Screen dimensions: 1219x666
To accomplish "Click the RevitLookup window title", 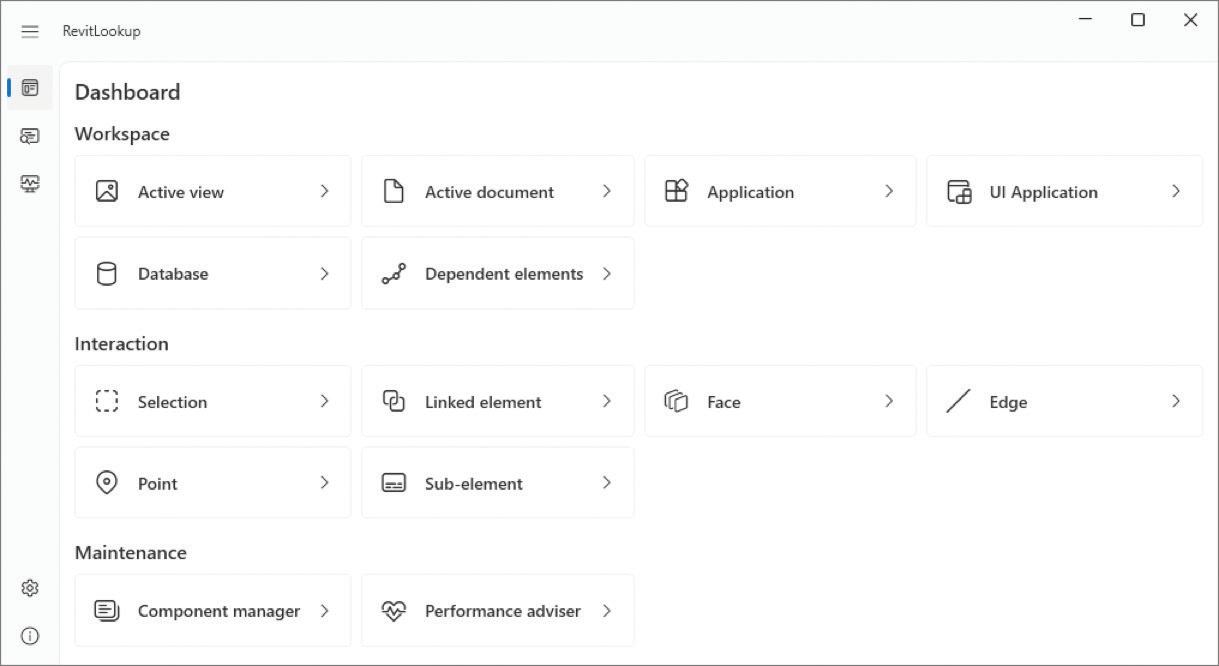I will click(102, 31).
